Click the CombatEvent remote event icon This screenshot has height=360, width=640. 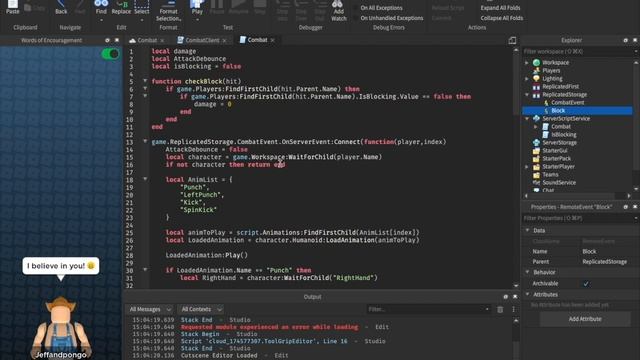coord(546,102)
